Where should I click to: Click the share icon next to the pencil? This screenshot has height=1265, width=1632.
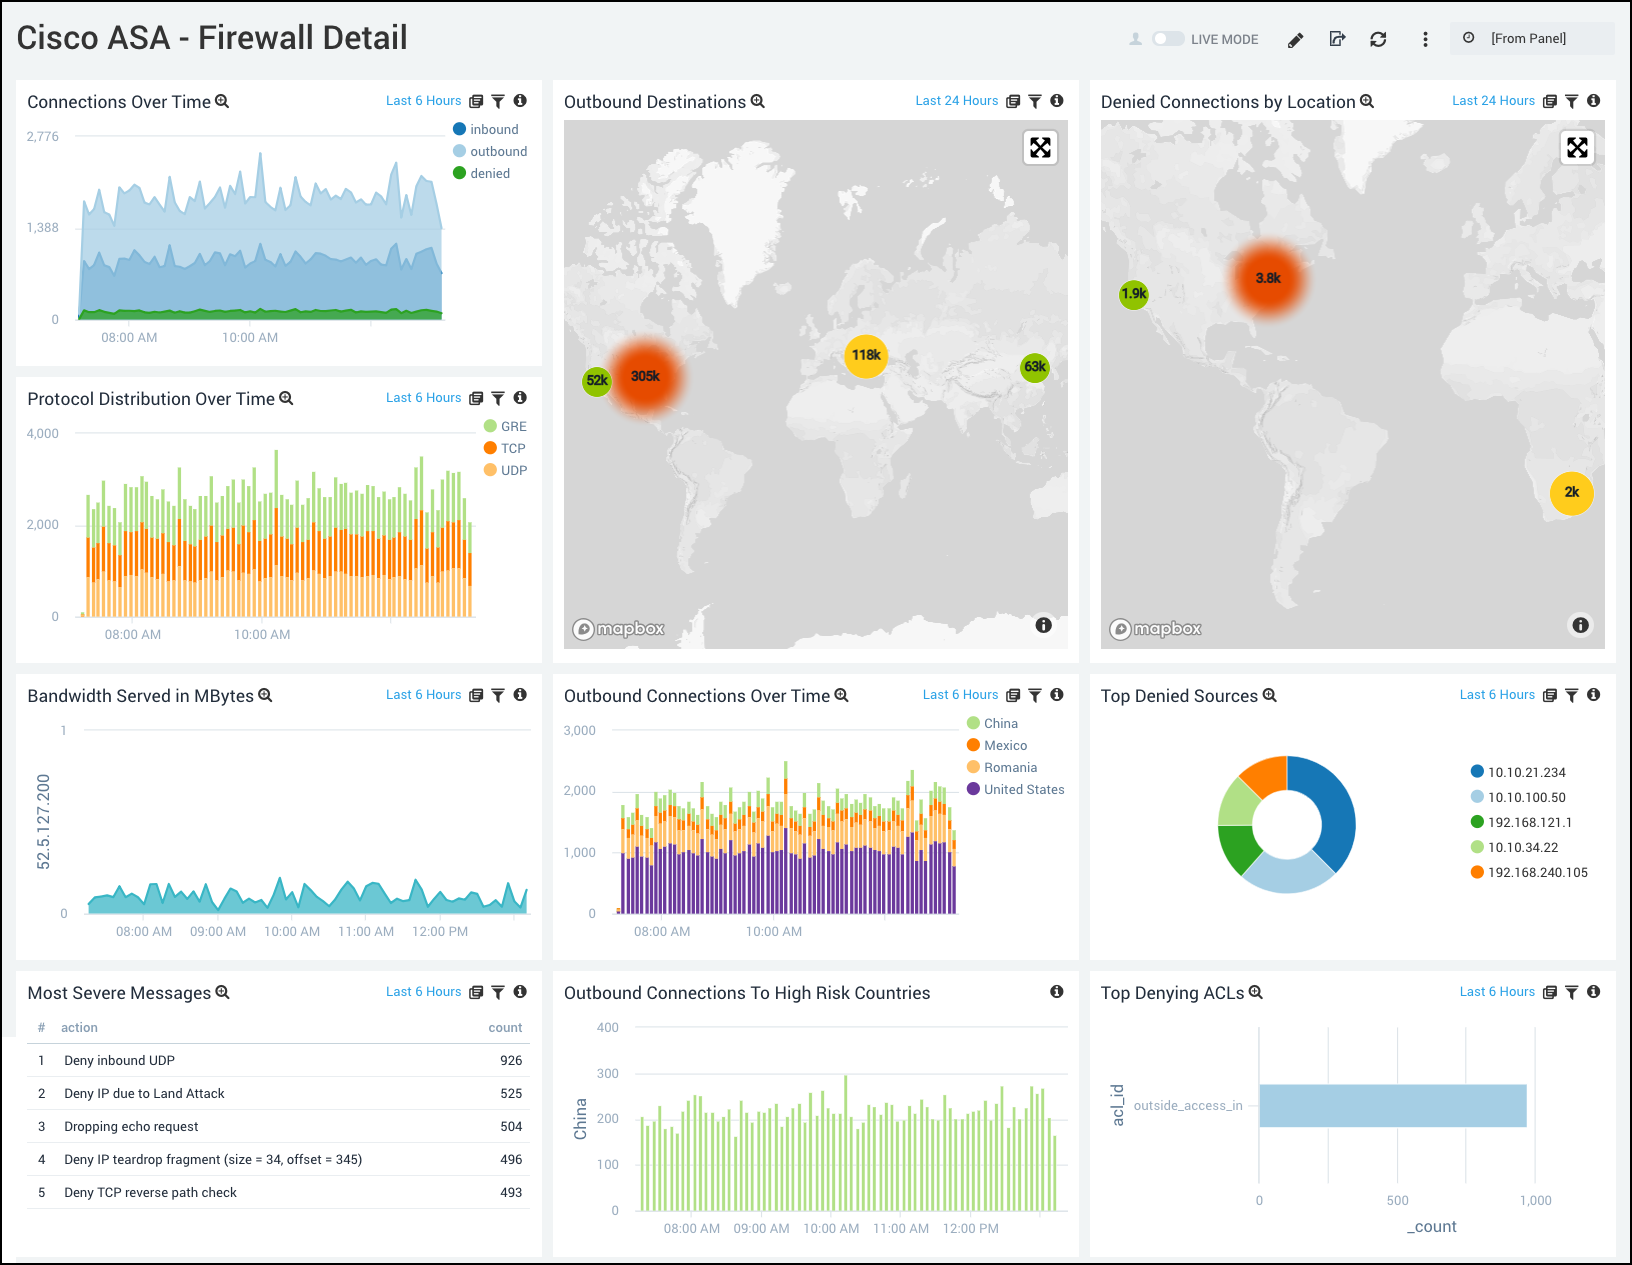coord(1337,39)
